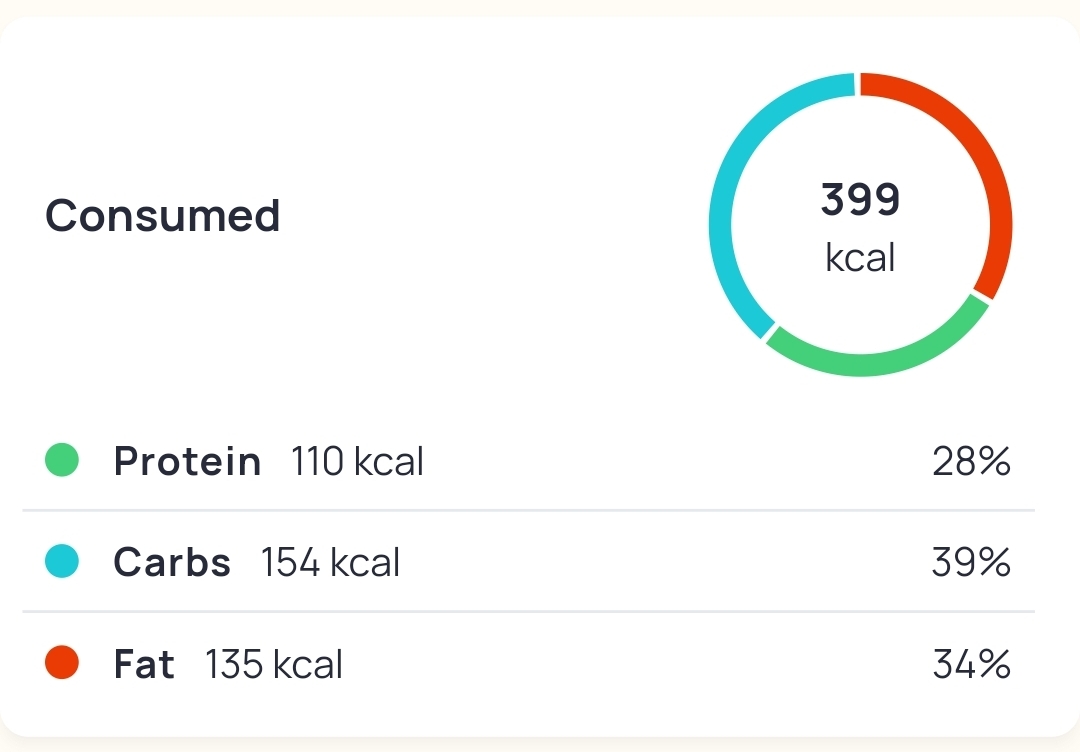Click the divider line between Protein and Carbs
This screenshot has height=752, width=1080.
pos(528,510)
